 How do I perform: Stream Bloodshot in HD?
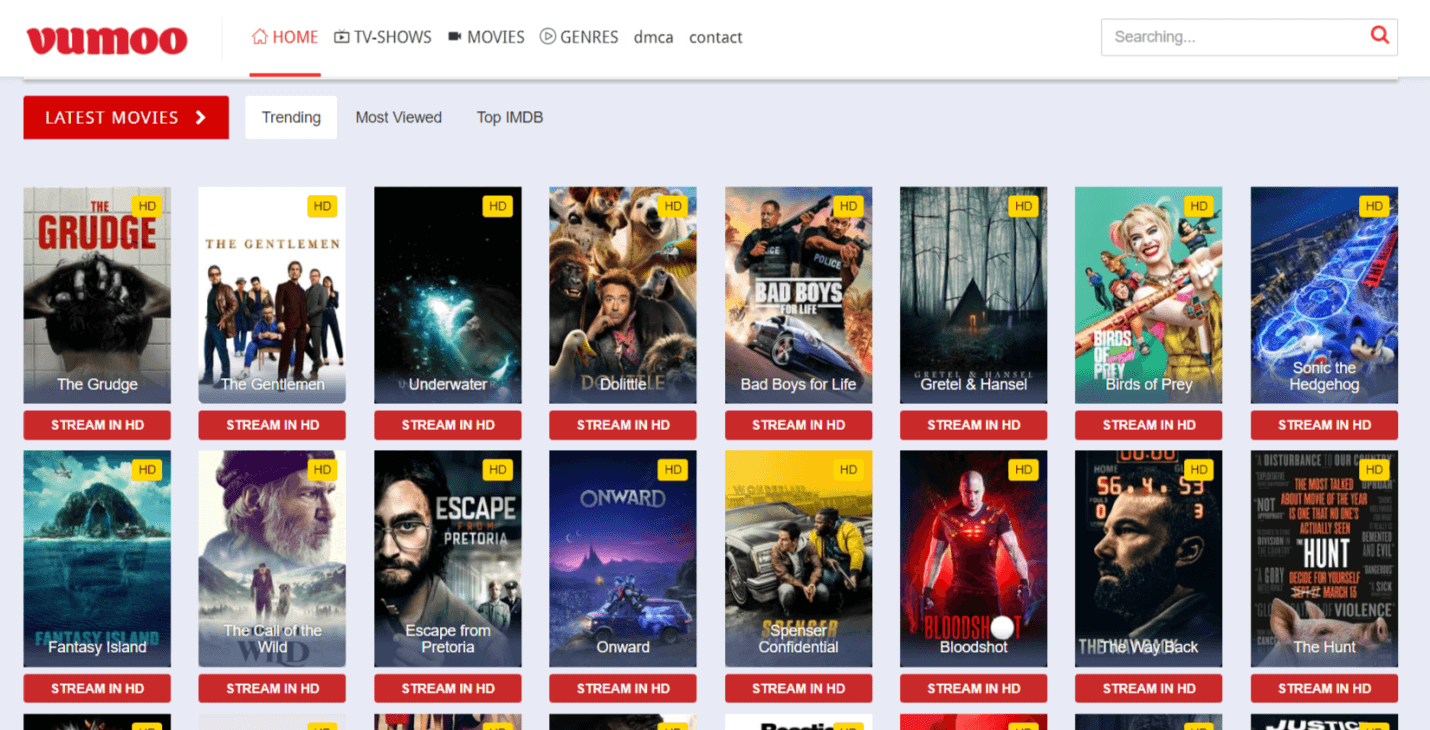(x=974, y=688)
